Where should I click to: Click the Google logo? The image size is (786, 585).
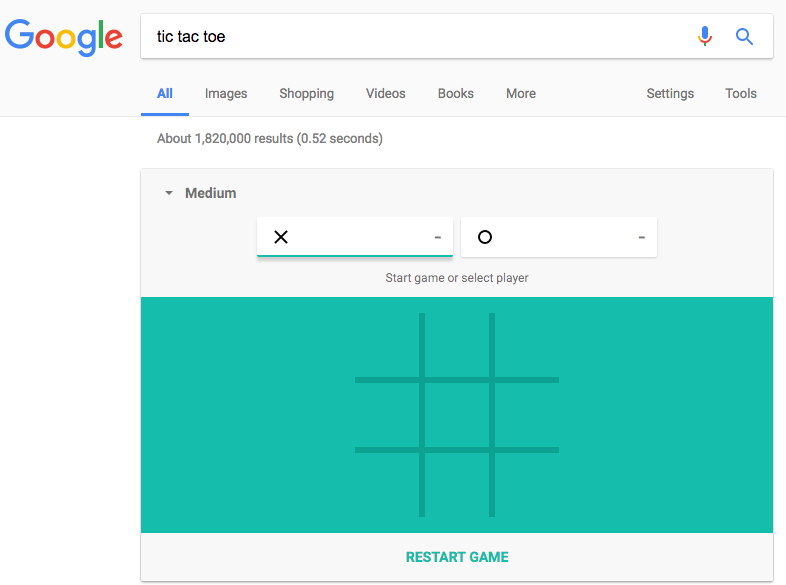point(64,37)
